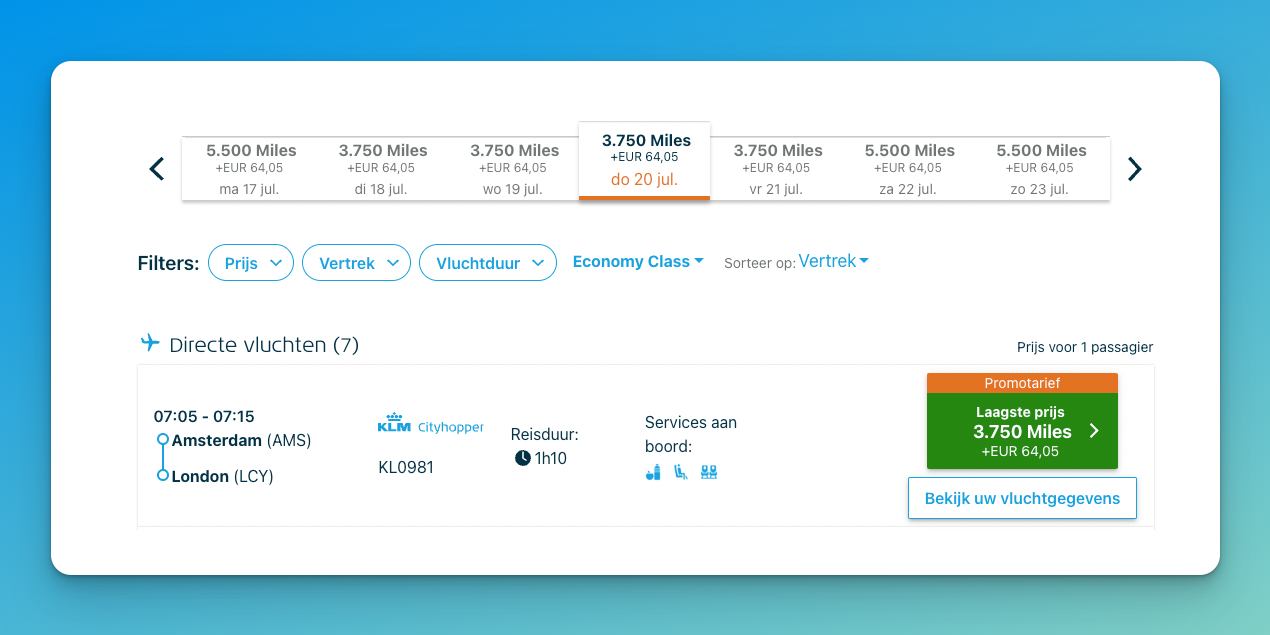Click the 07:05 - 07:15 flight time
This screenshot has height=635, width=1270.
204,416
